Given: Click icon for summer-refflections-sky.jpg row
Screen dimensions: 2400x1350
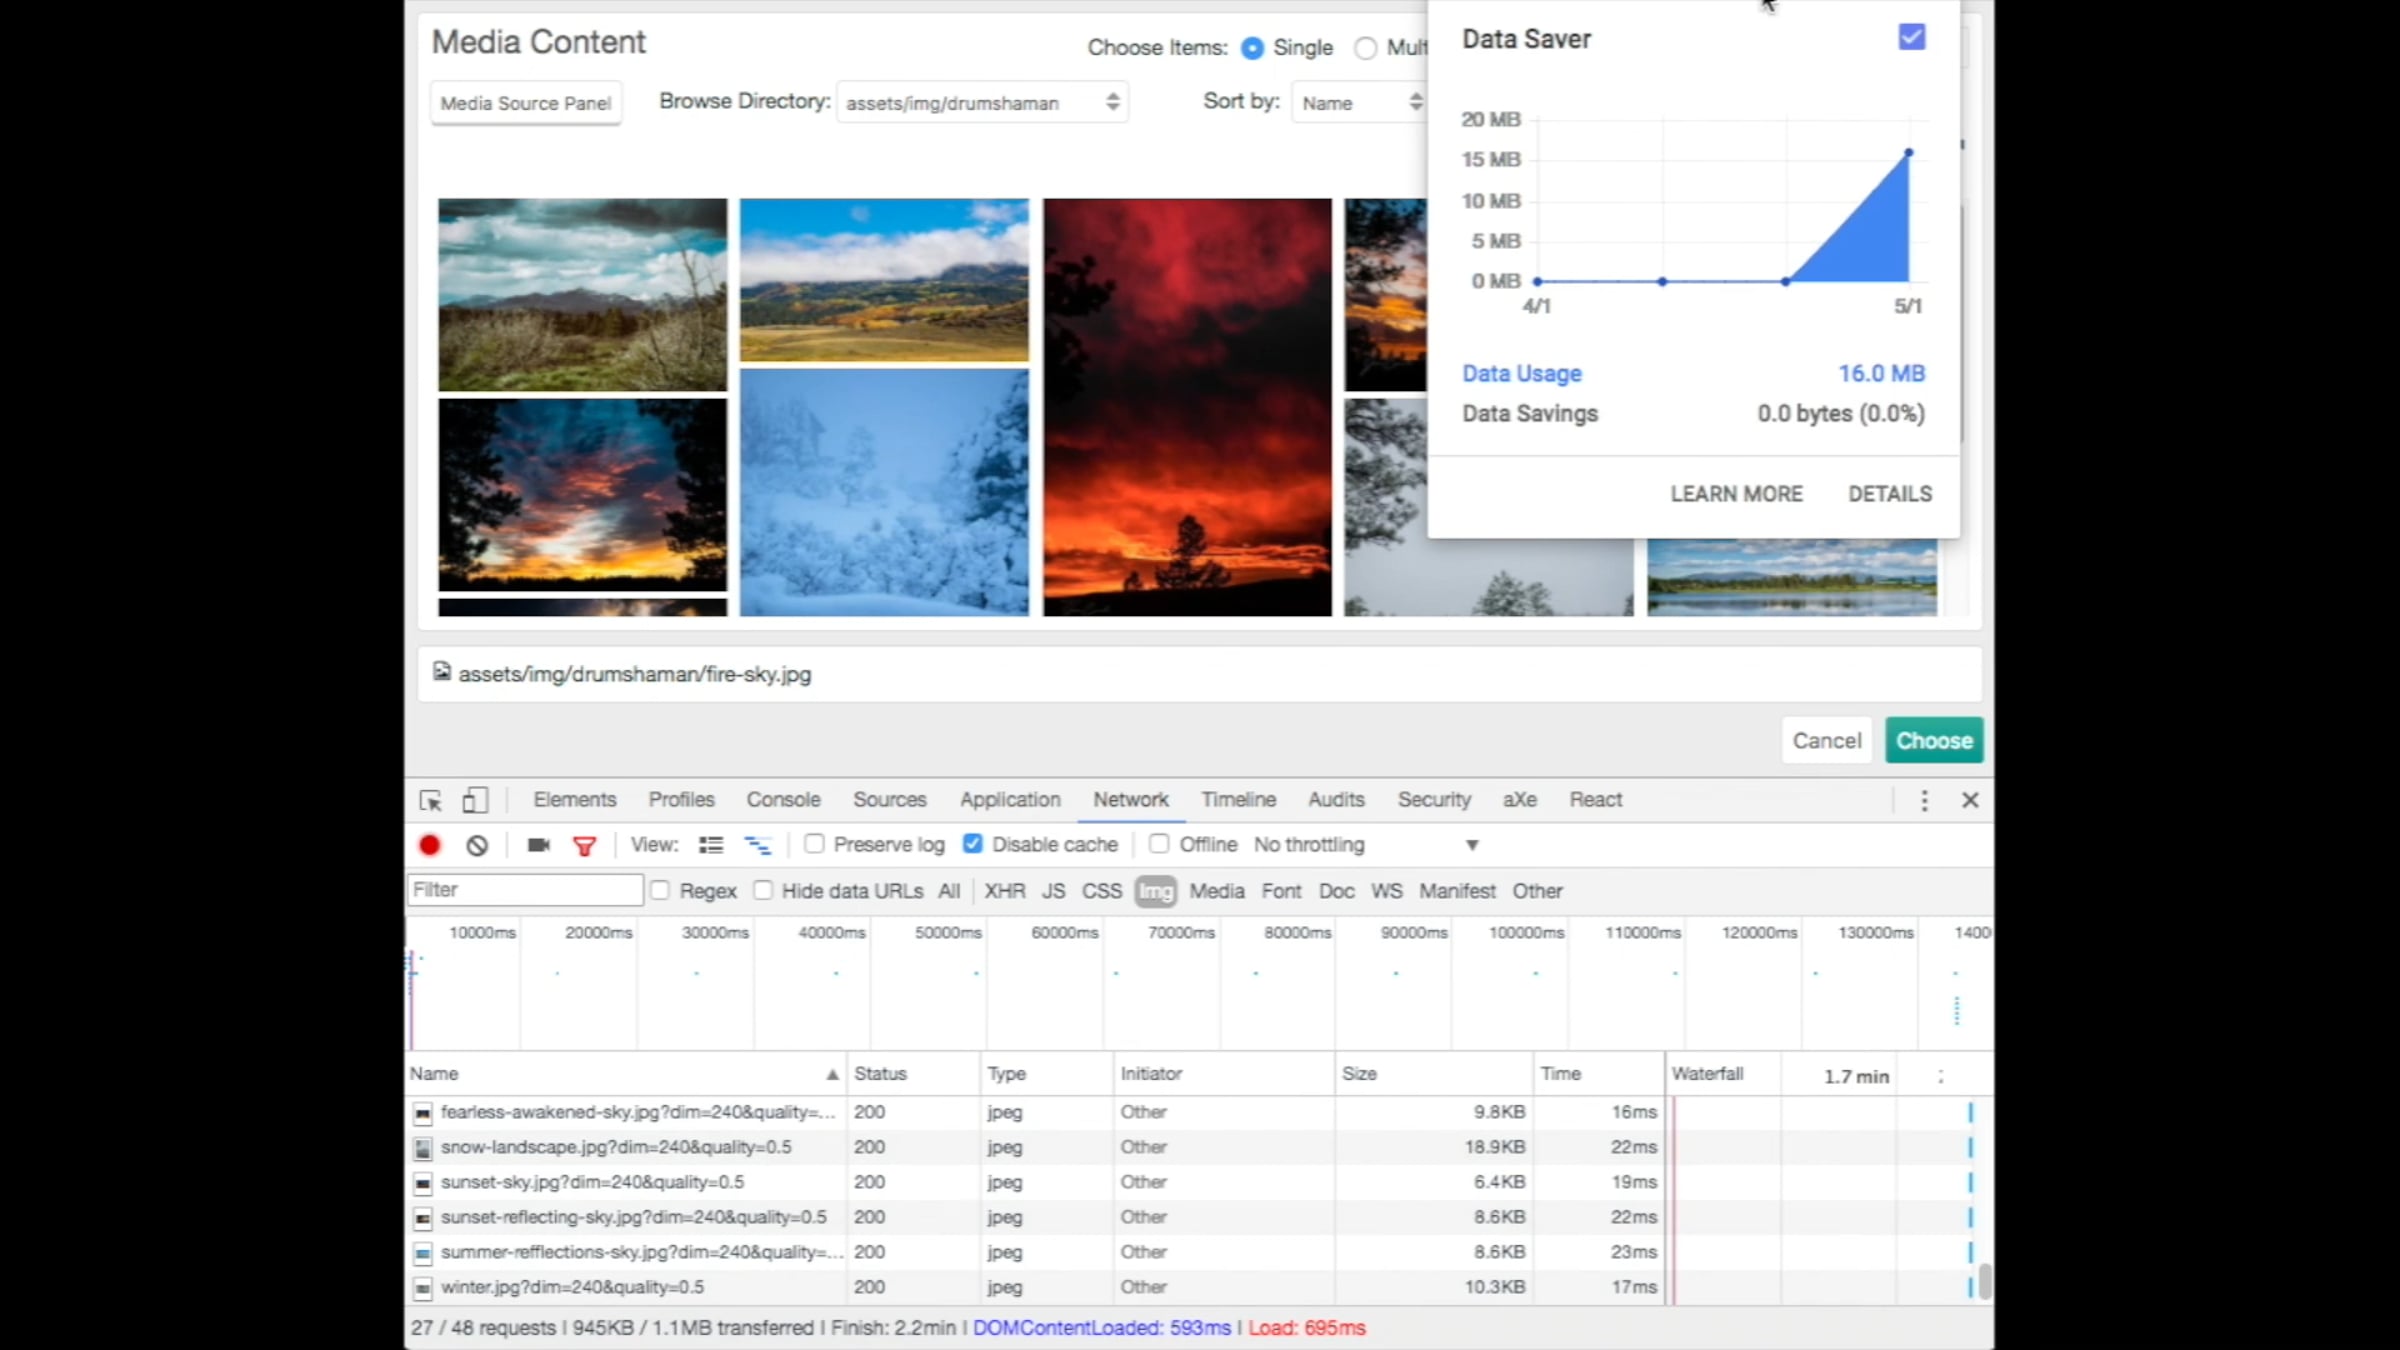Looking at the screenshot, I should [423, 1253].
